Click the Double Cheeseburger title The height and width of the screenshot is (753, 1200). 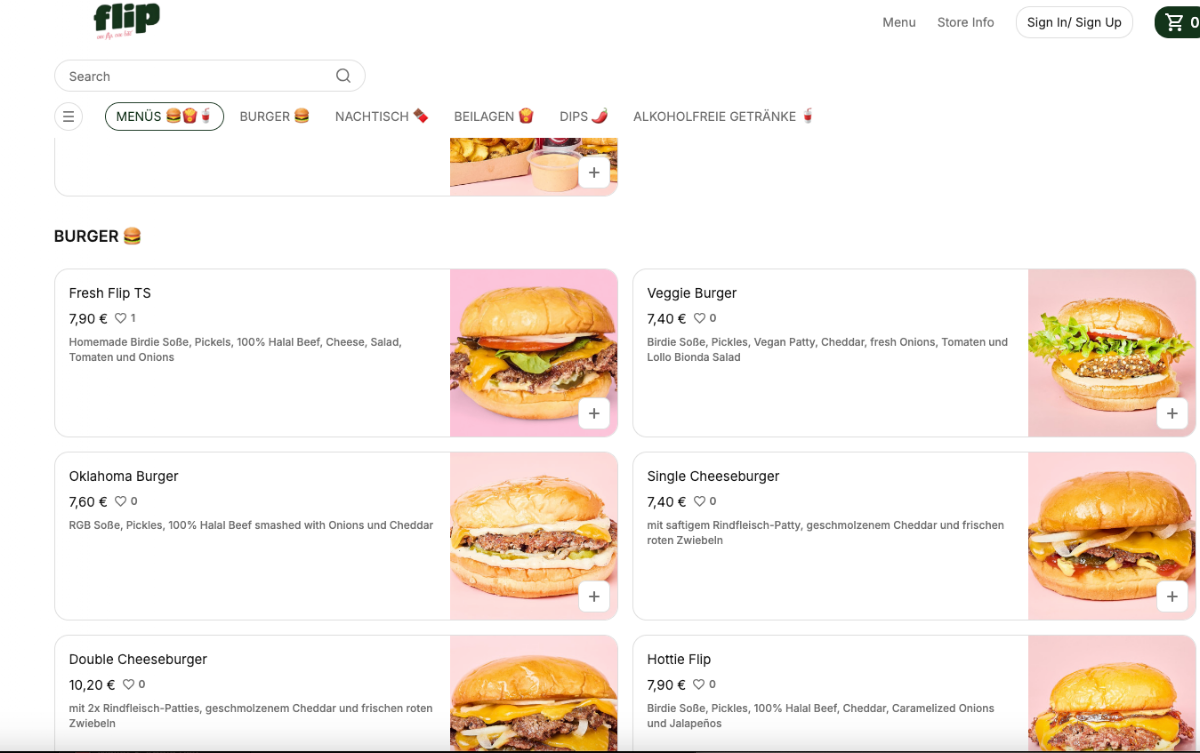(138, 659)
